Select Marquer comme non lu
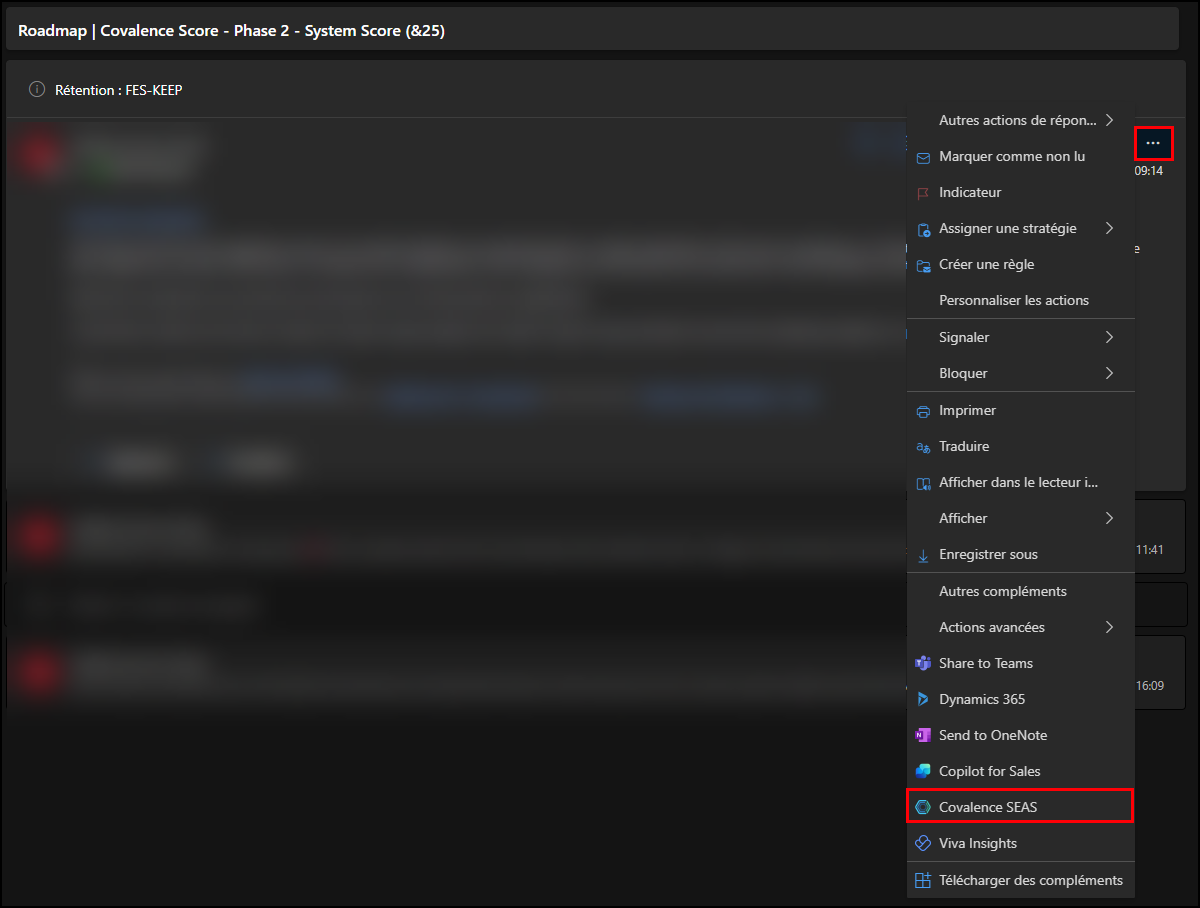 [x=1021, y=157]
